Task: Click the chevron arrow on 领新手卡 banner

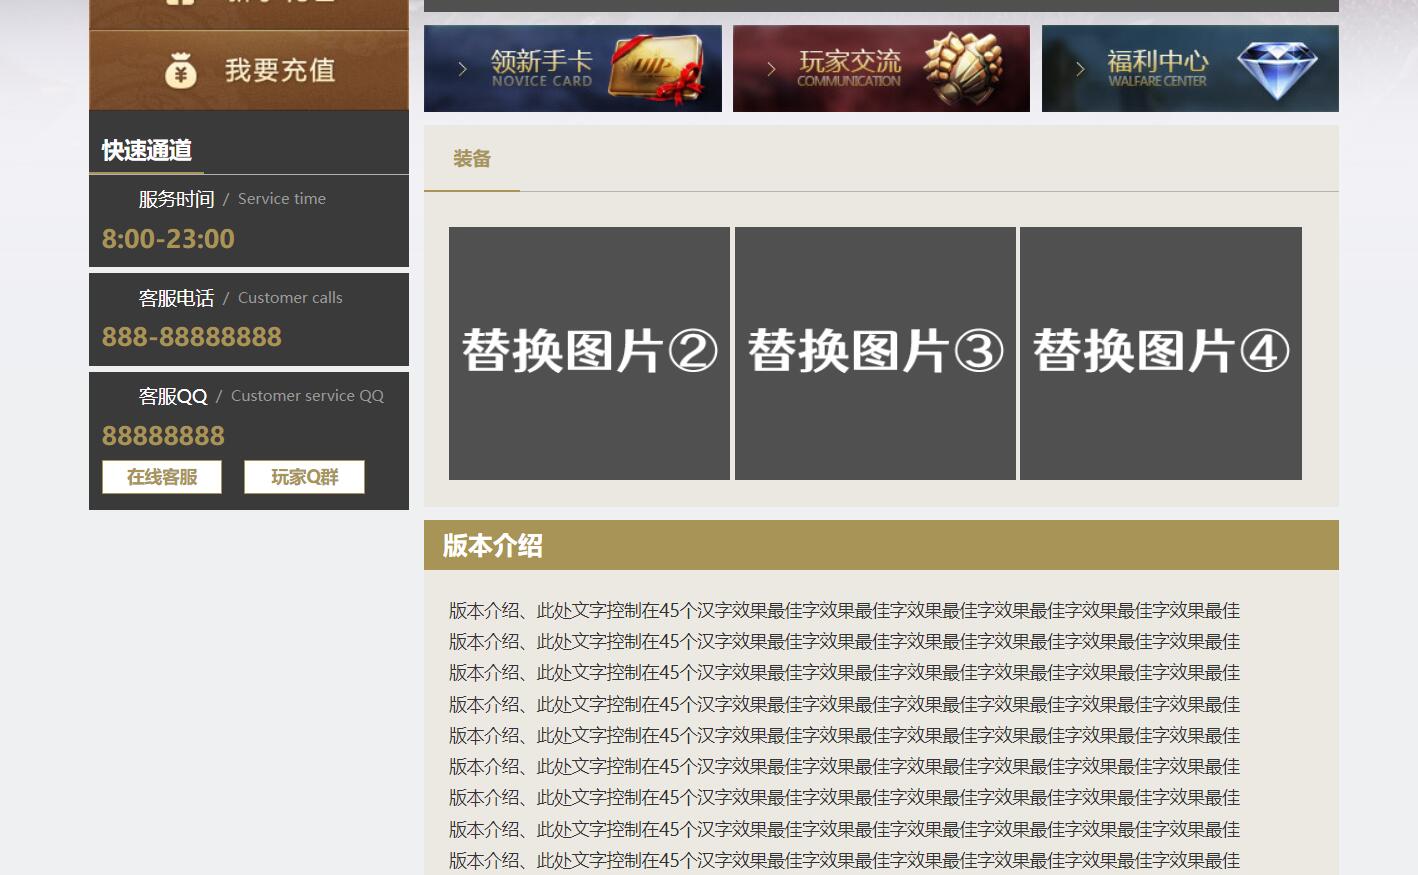Action: (x=462, y=69)
